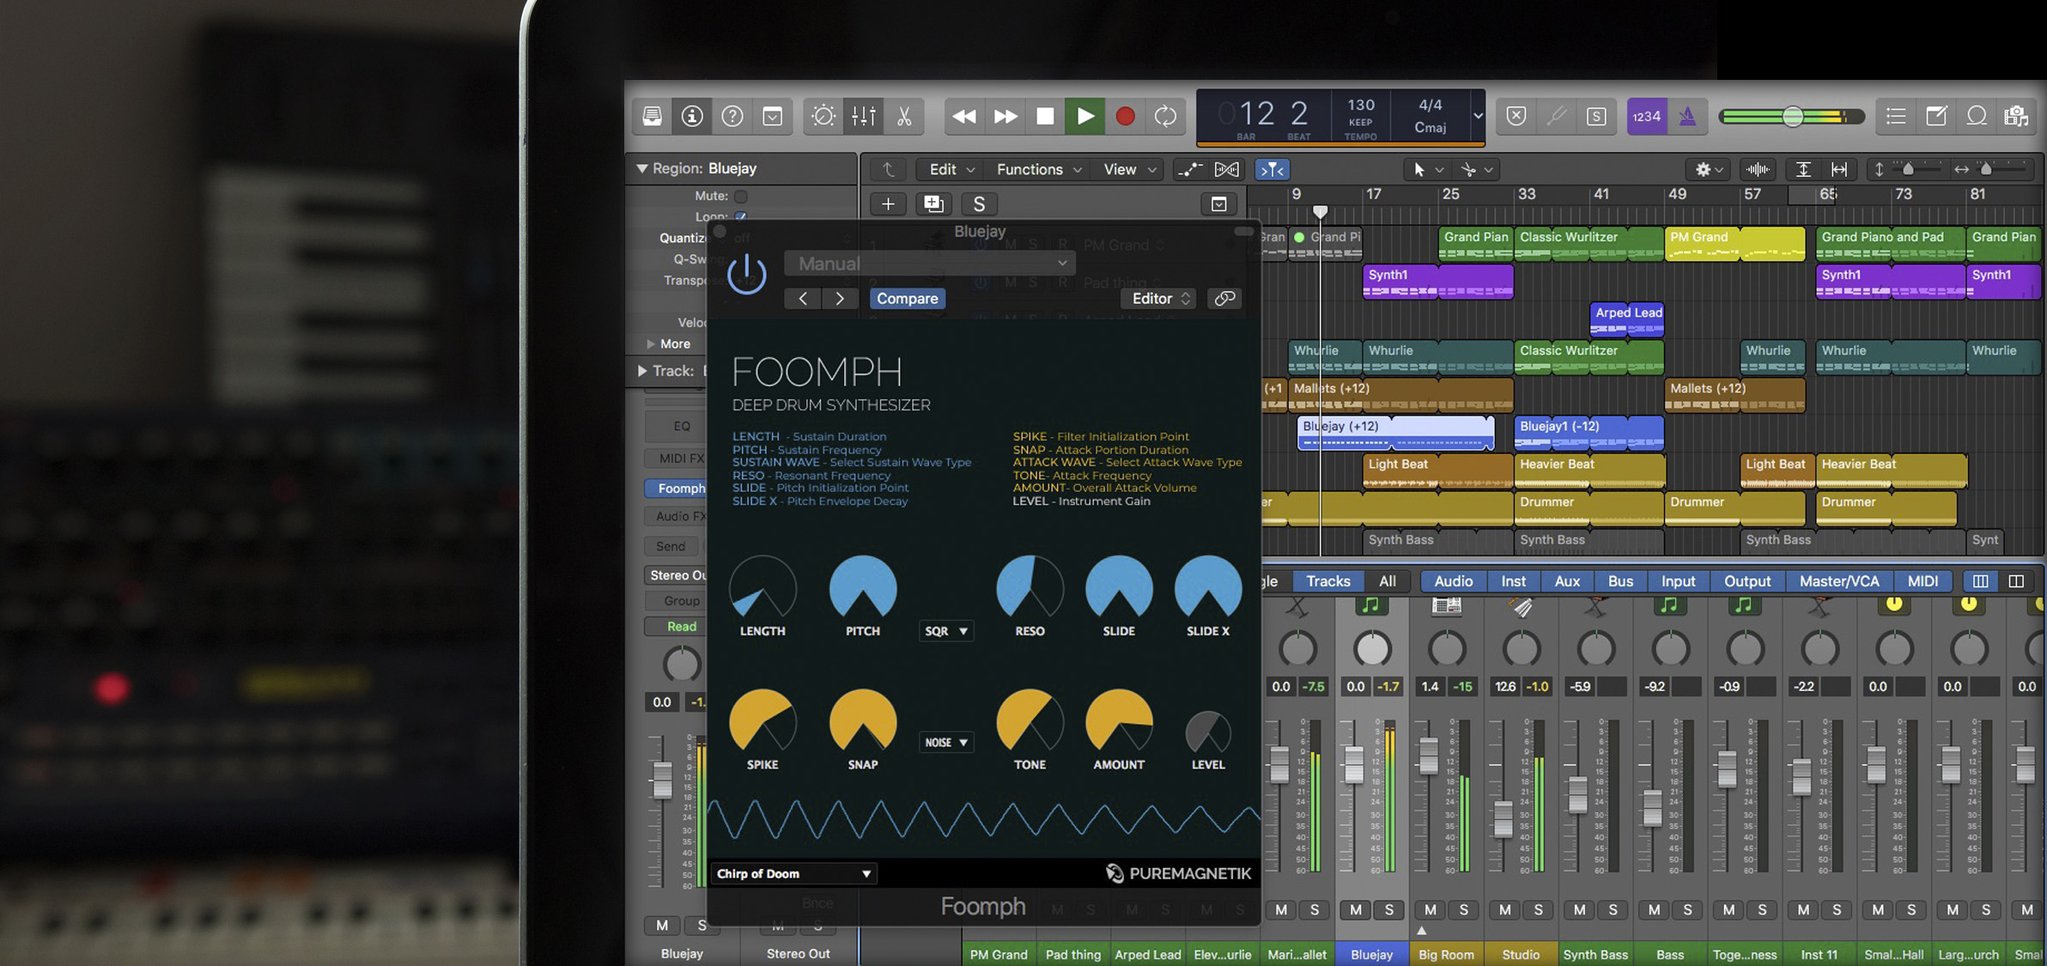The height and width of the screenshot is (966, 2047).
Task: Click the Compare button in plugin window
Action: point(907,298)
